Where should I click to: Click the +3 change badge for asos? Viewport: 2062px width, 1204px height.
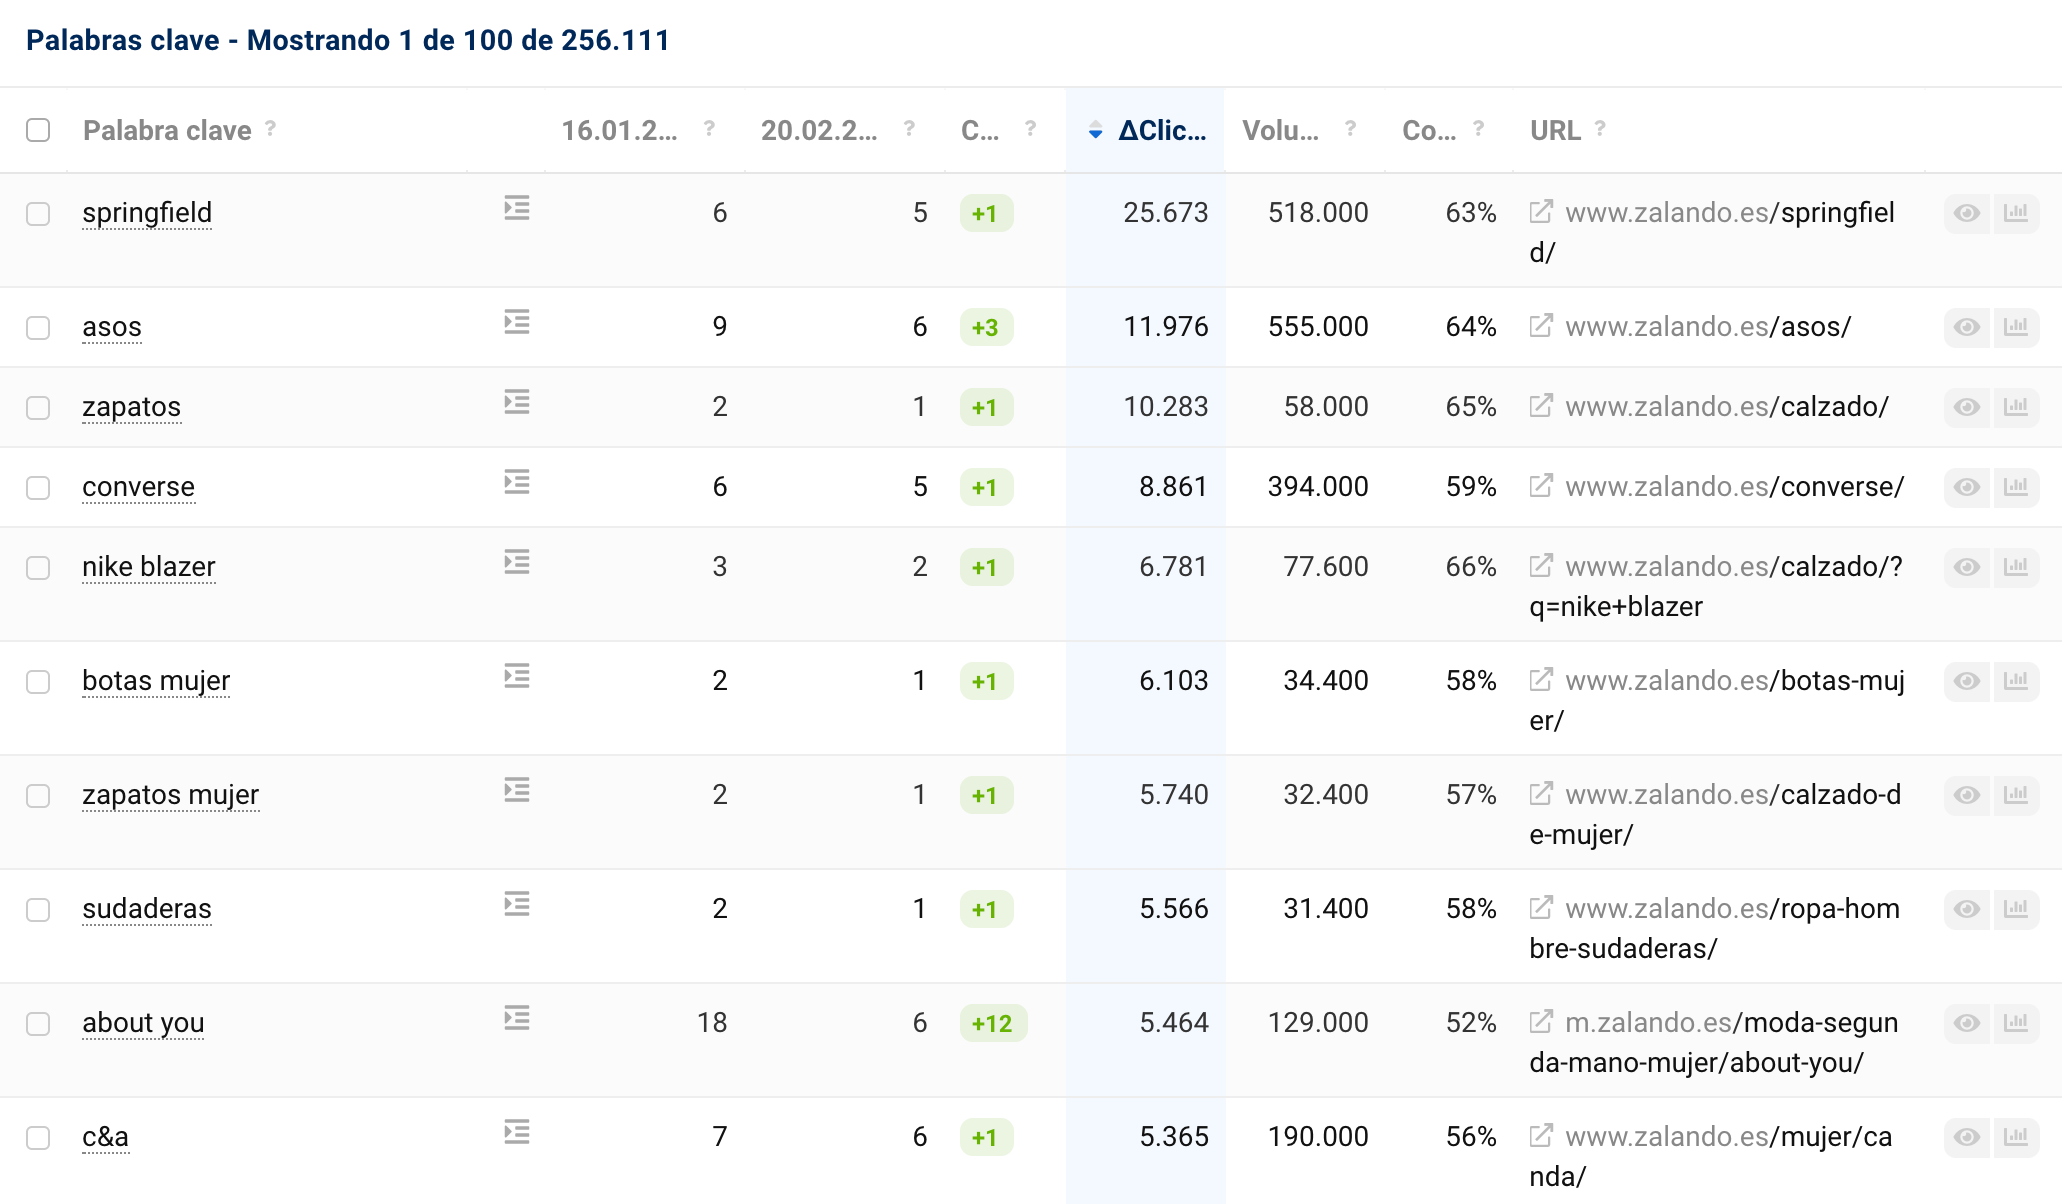(x=986, y=327)
